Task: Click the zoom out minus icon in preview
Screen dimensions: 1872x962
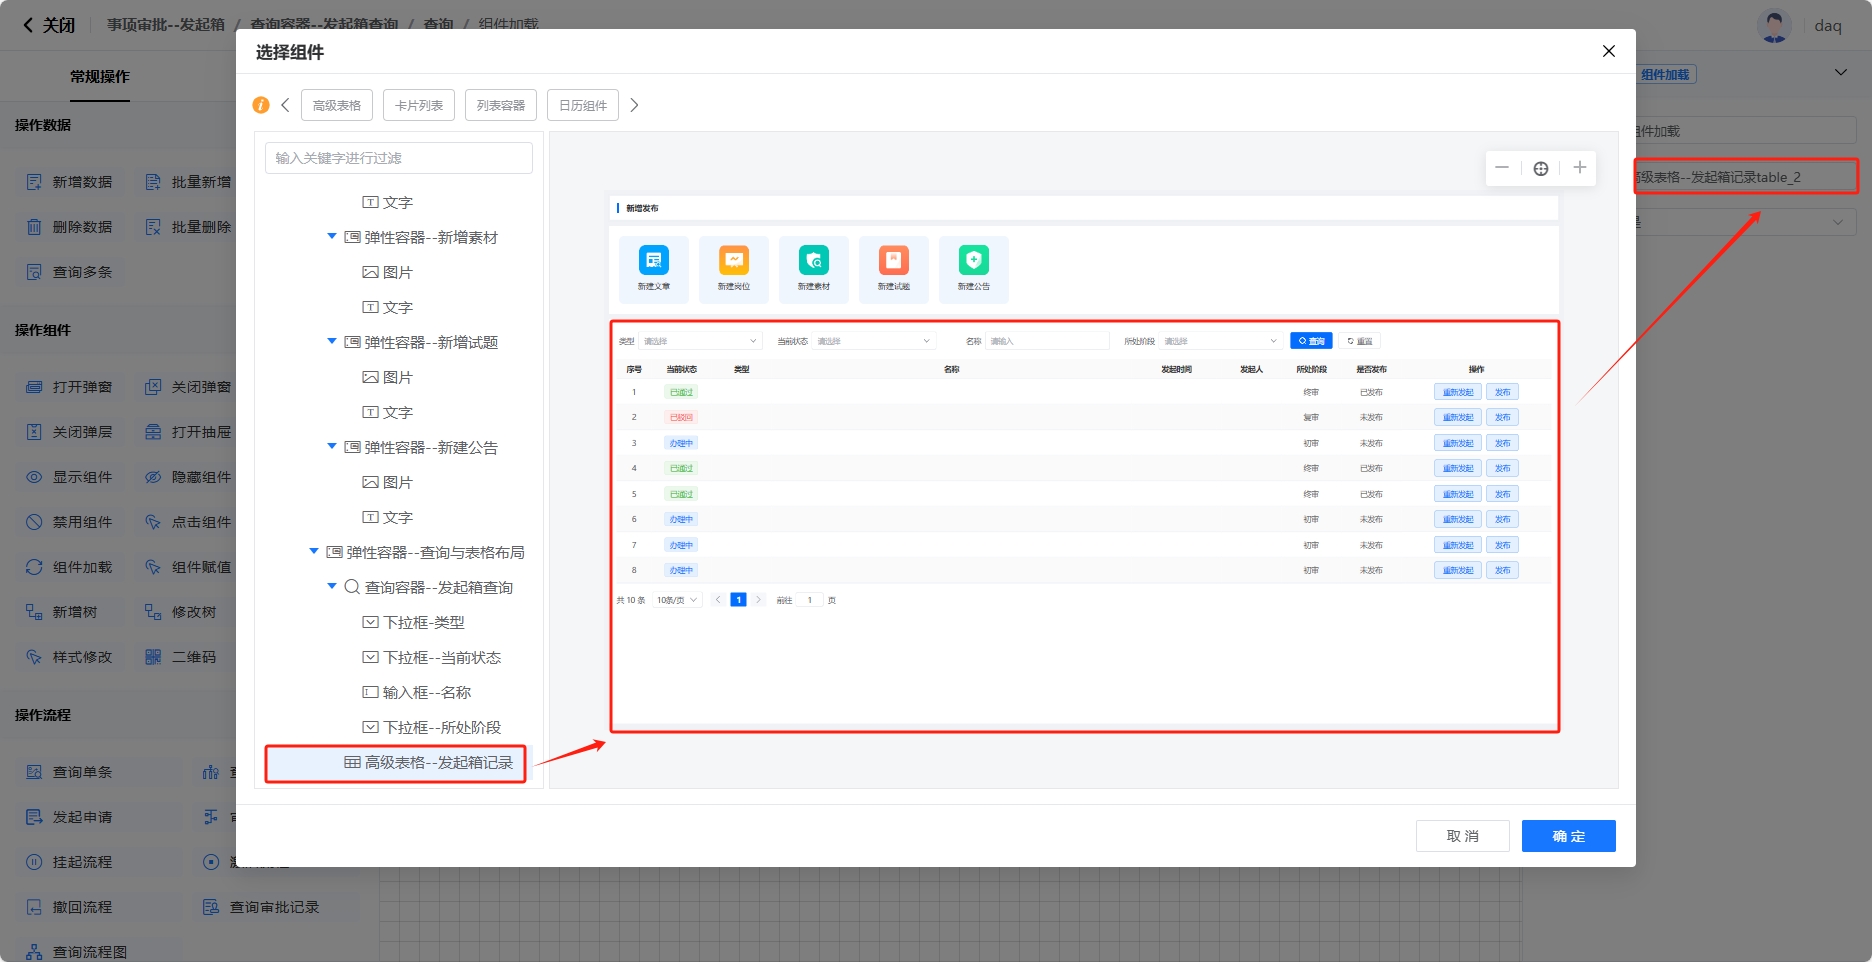Action: [1502, 168]
